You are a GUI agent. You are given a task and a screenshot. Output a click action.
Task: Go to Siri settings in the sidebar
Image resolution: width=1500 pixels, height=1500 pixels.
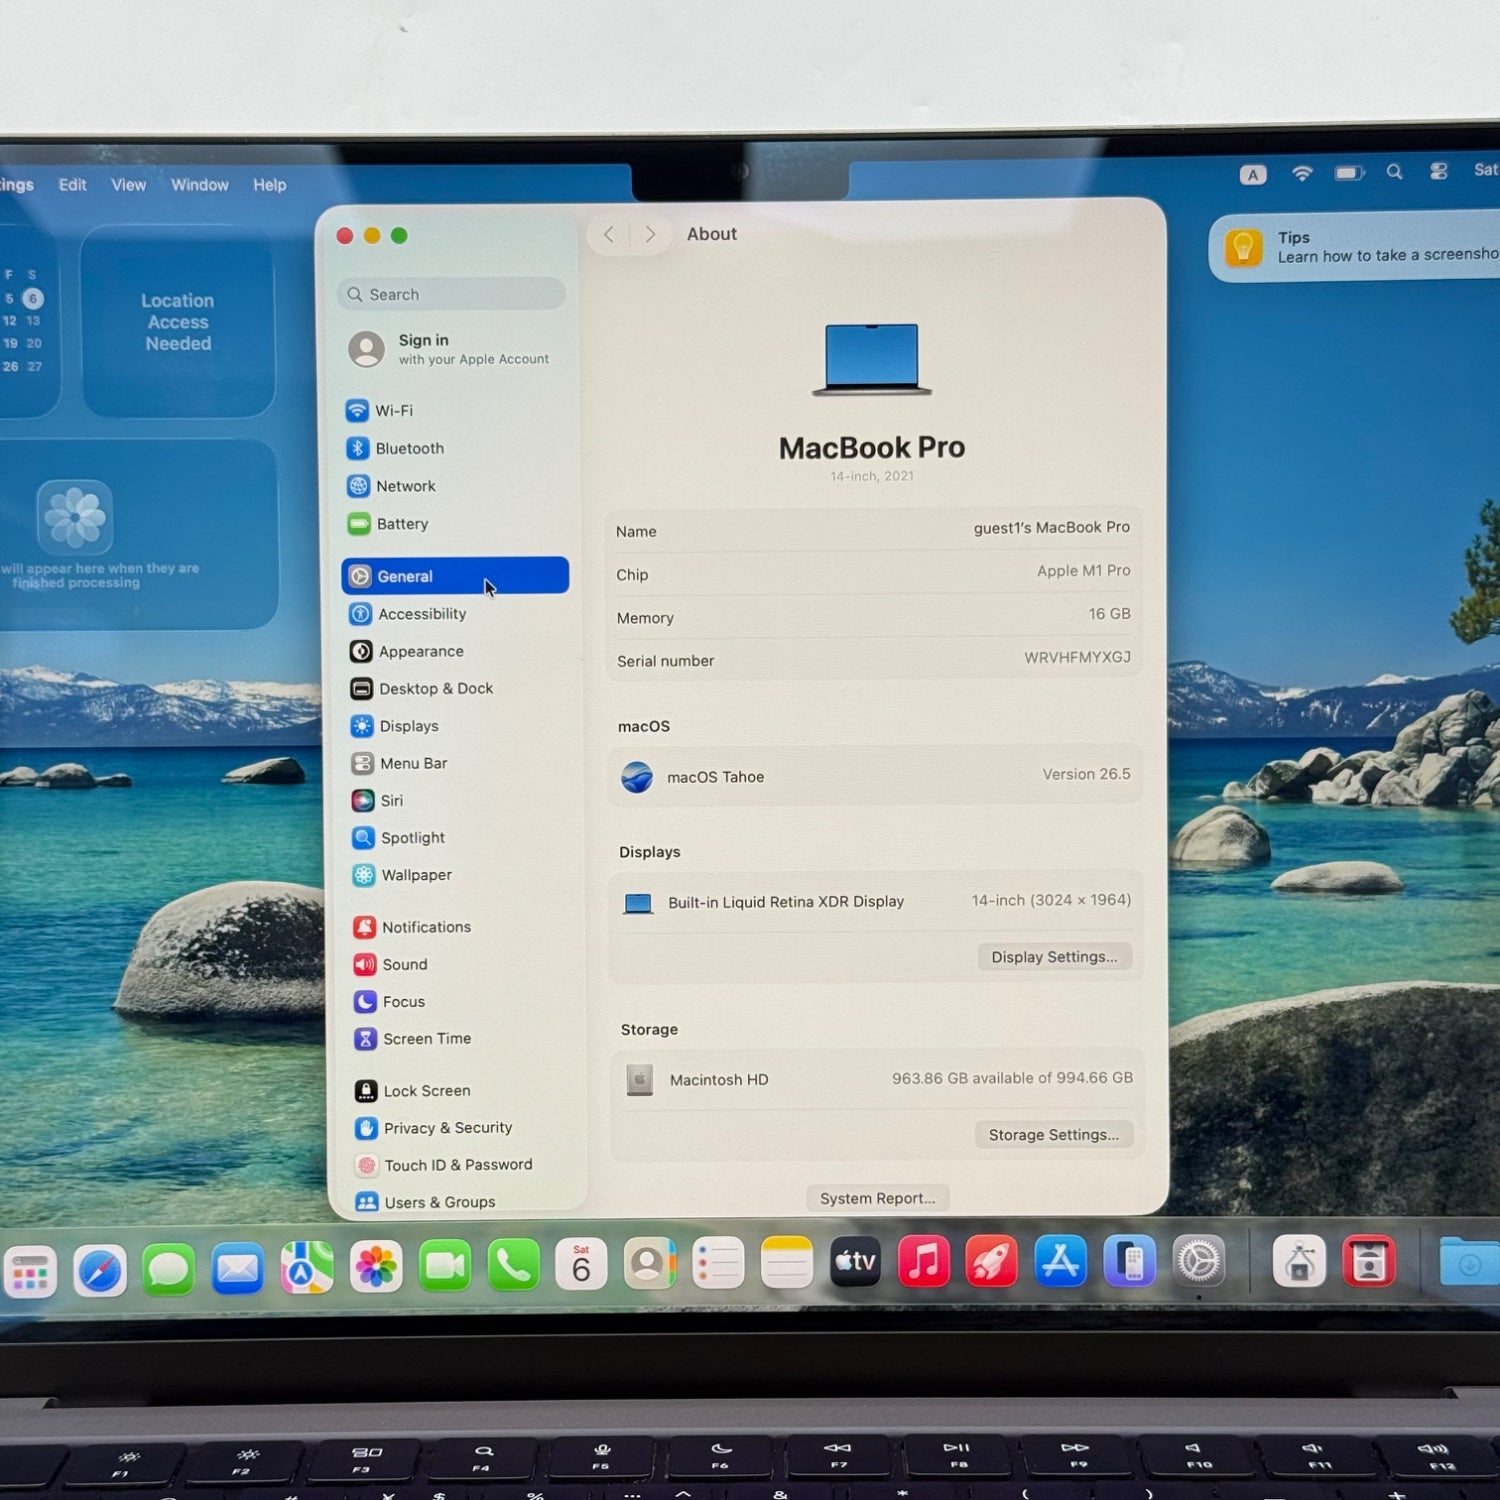click(458, 800)
